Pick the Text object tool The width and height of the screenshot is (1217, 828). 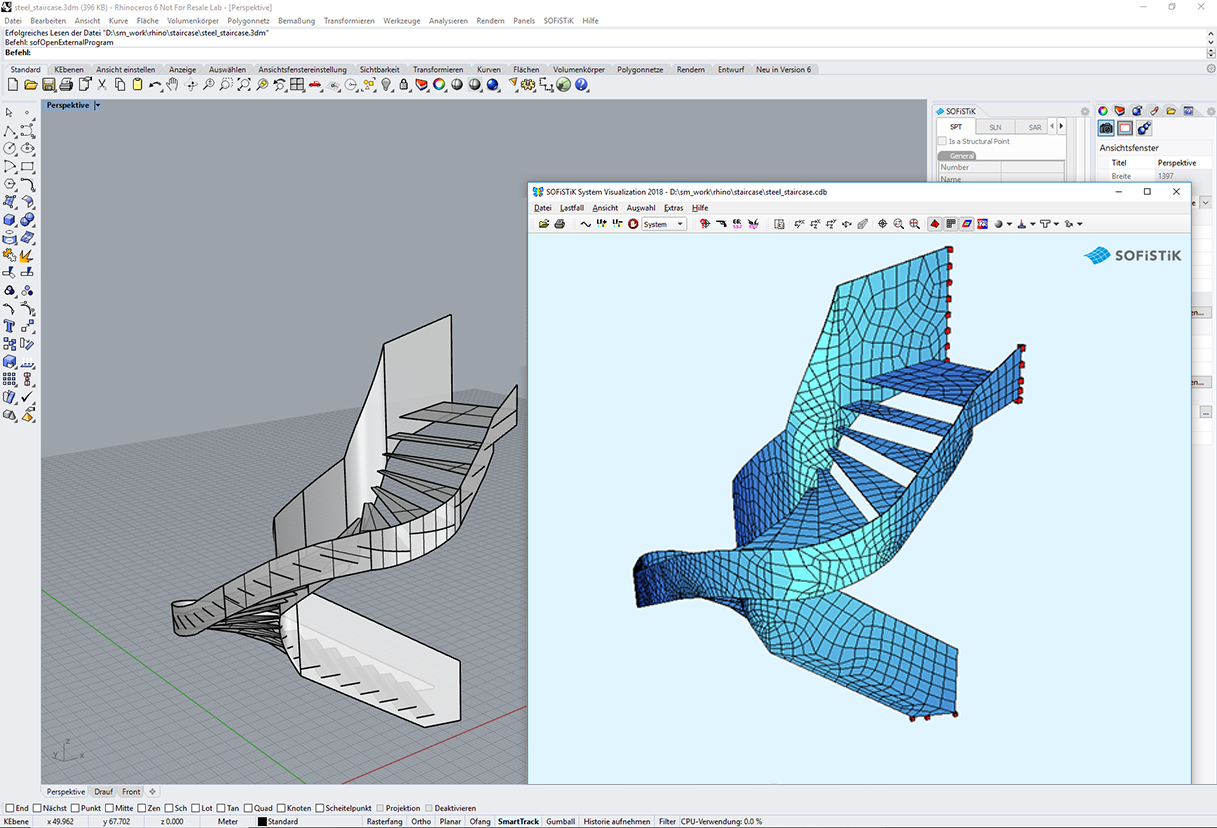[x=10, y=326]
